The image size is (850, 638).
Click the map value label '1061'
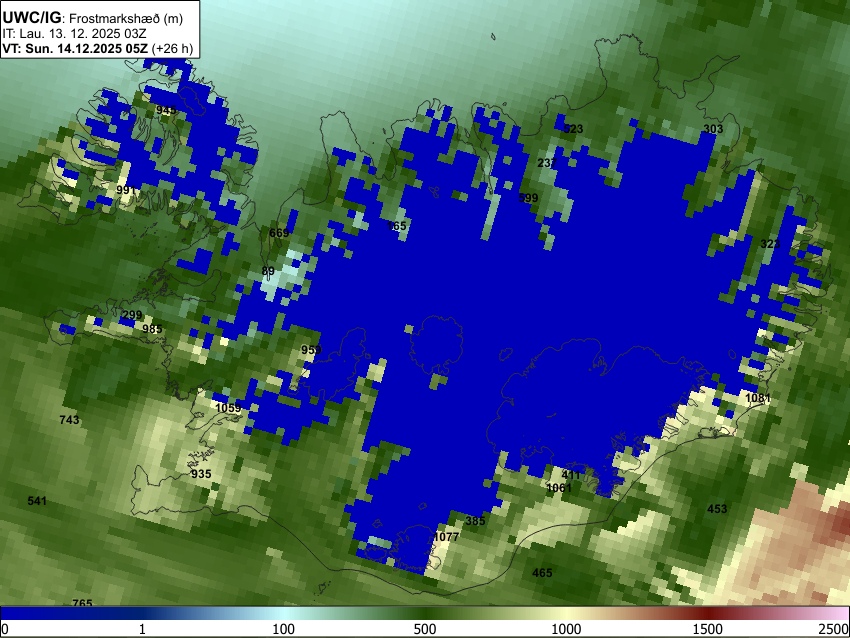coord(559,488)
